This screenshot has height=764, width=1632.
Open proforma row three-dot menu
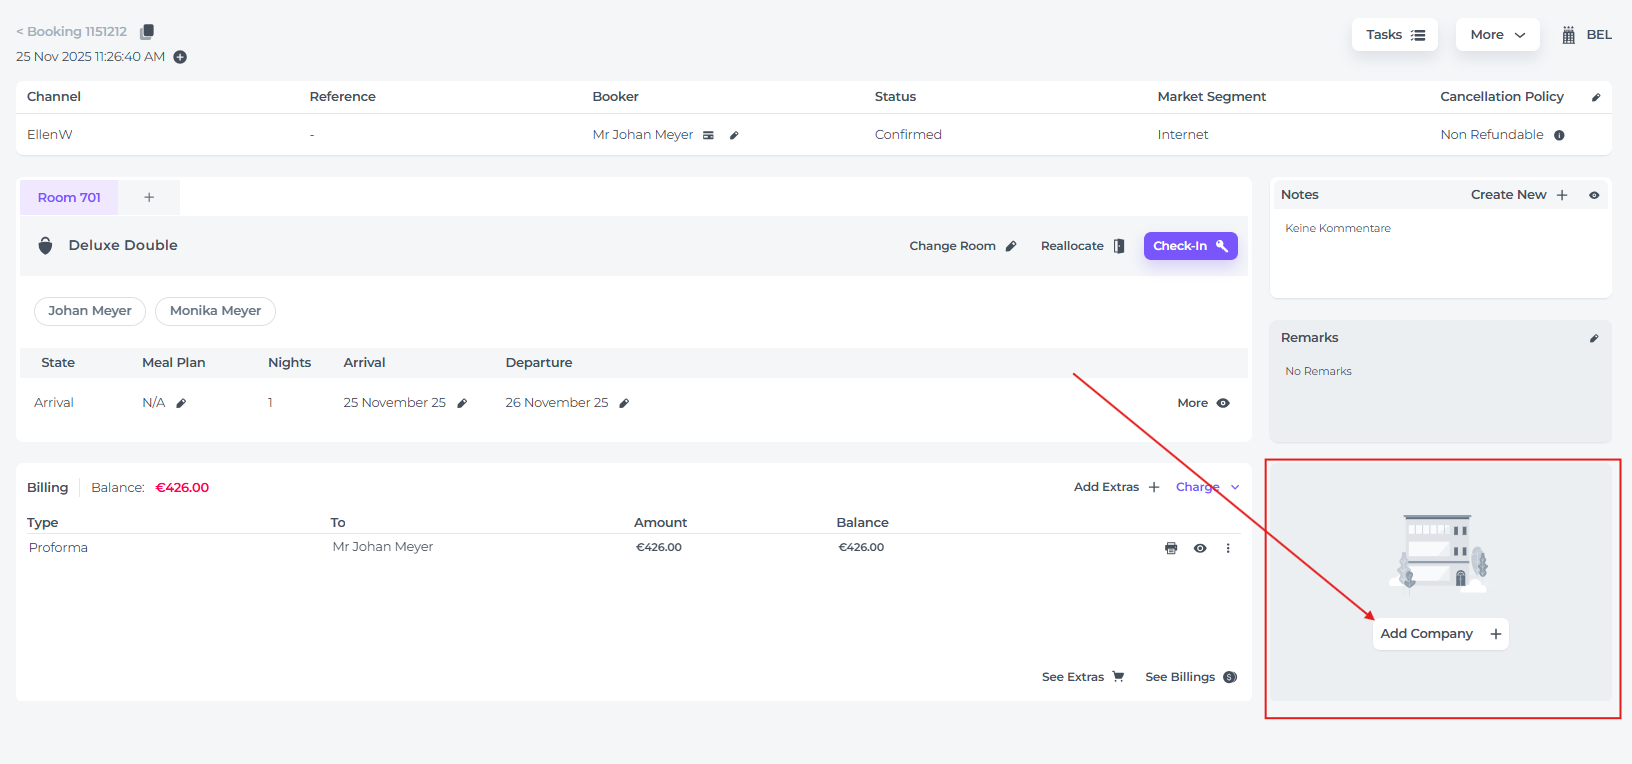click(x=1228, y=548)
